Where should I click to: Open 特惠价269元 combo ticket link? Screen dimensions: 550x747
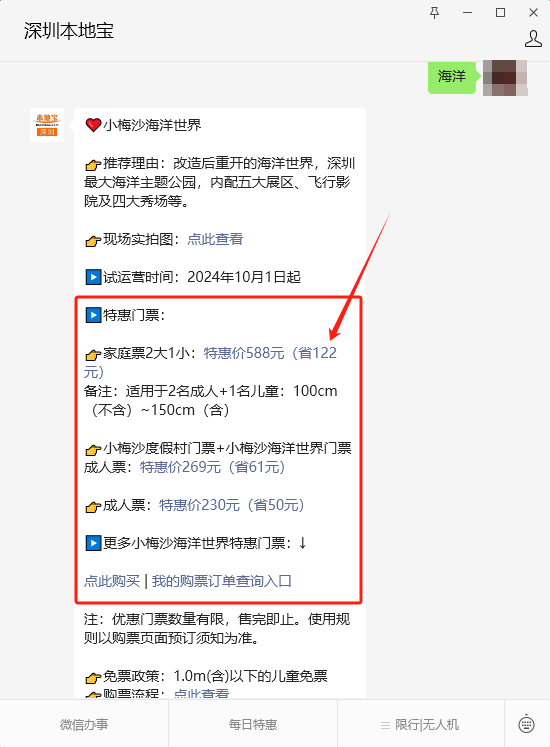(212, 467)
